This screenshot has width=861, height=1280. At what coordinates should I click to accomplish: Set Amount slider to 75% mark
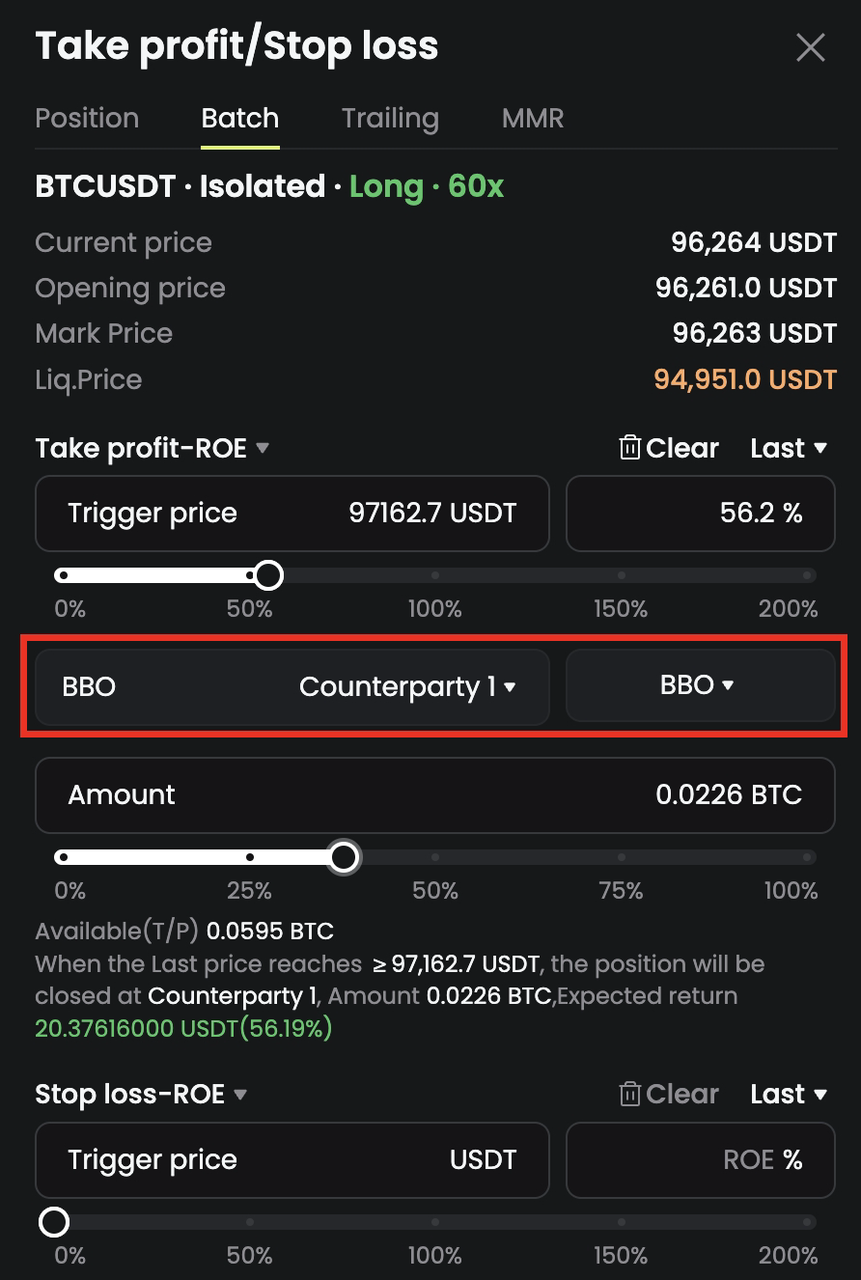point(621,857)
